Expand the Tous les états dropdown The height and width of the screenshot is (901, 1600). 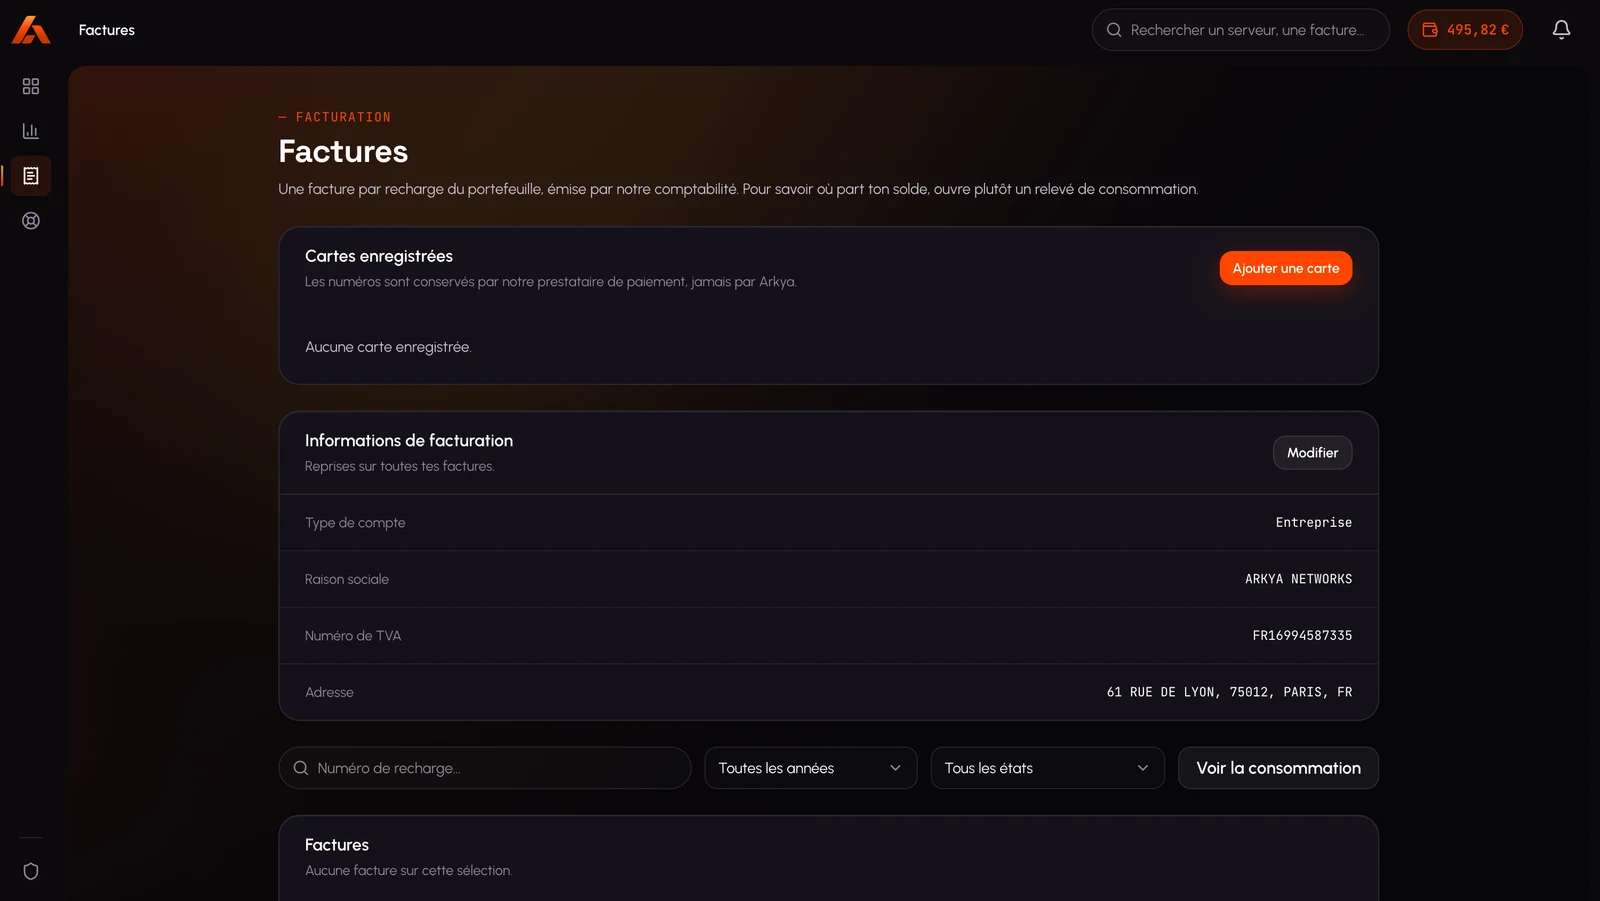(1048, 768)
